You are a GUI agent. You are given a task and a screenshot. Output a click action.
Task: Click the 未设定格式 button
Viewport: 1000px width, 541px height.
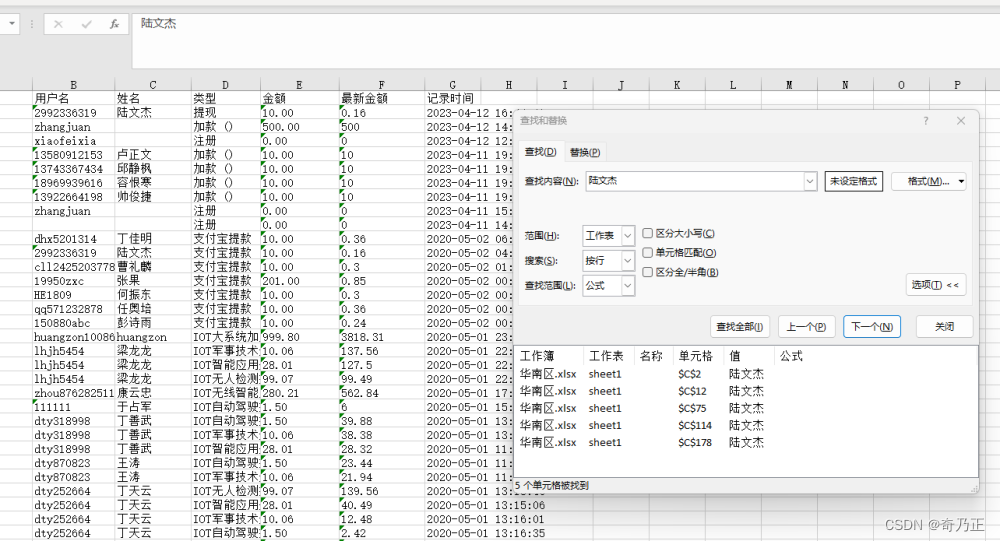click(x=853, y=181)
